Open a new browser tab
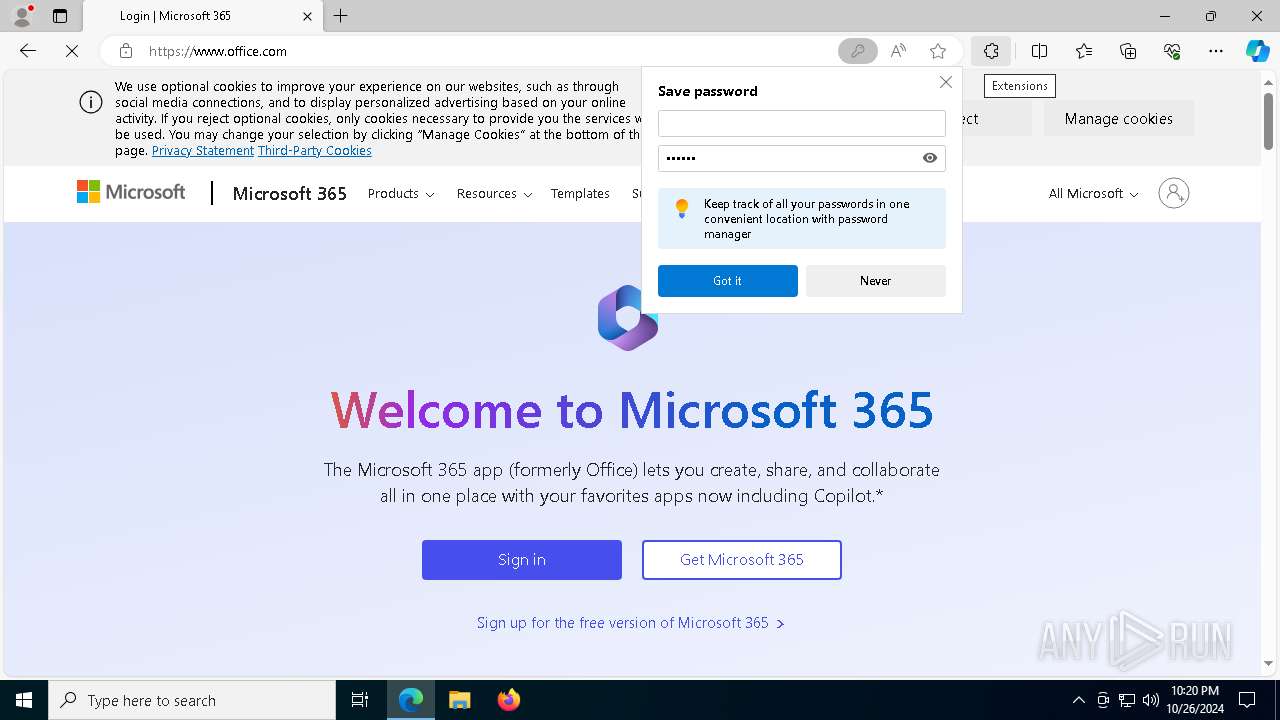The image size is (1280, 720). 341,16
